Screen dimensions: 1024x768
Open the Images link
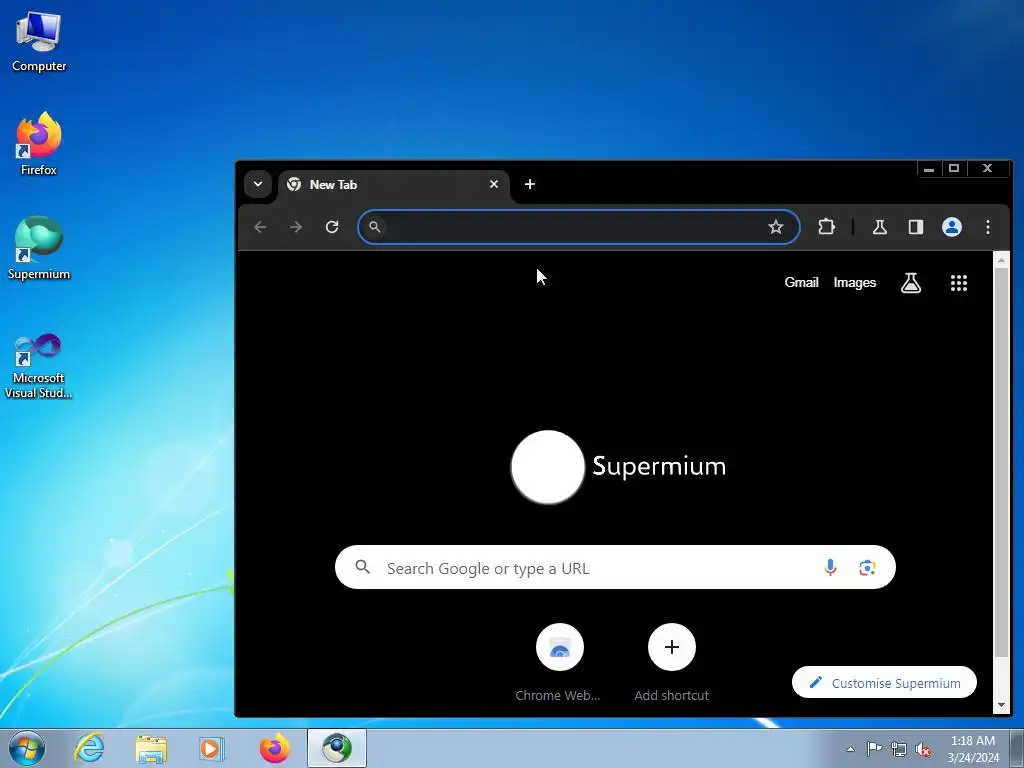[854, 283]
